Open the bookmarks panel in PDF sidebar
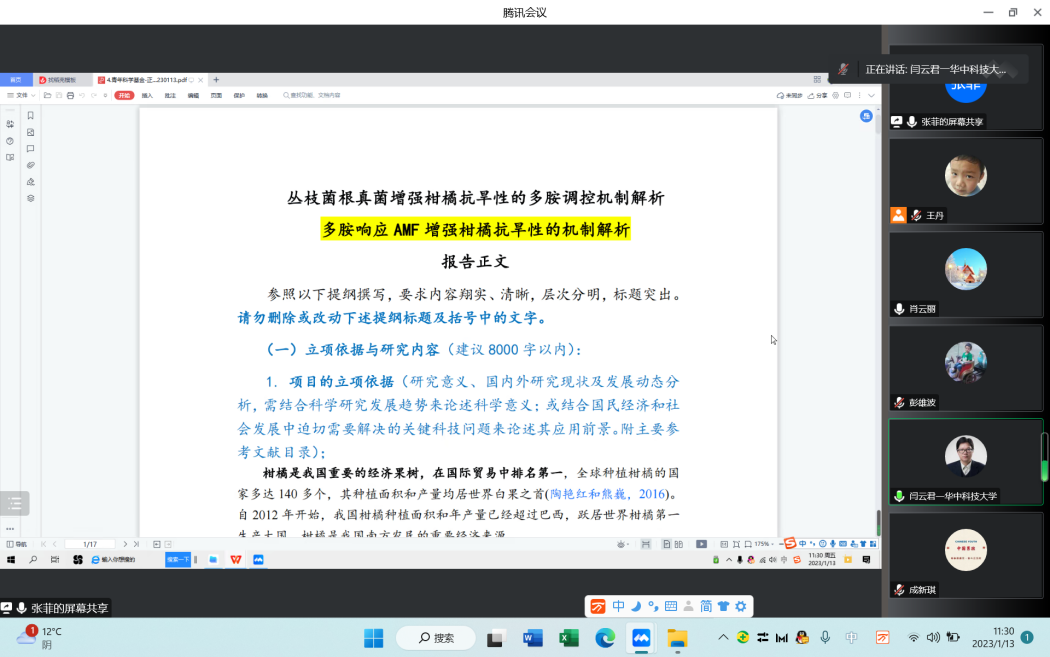This screenshot has width=1050, height=657. tap(30, 115)
